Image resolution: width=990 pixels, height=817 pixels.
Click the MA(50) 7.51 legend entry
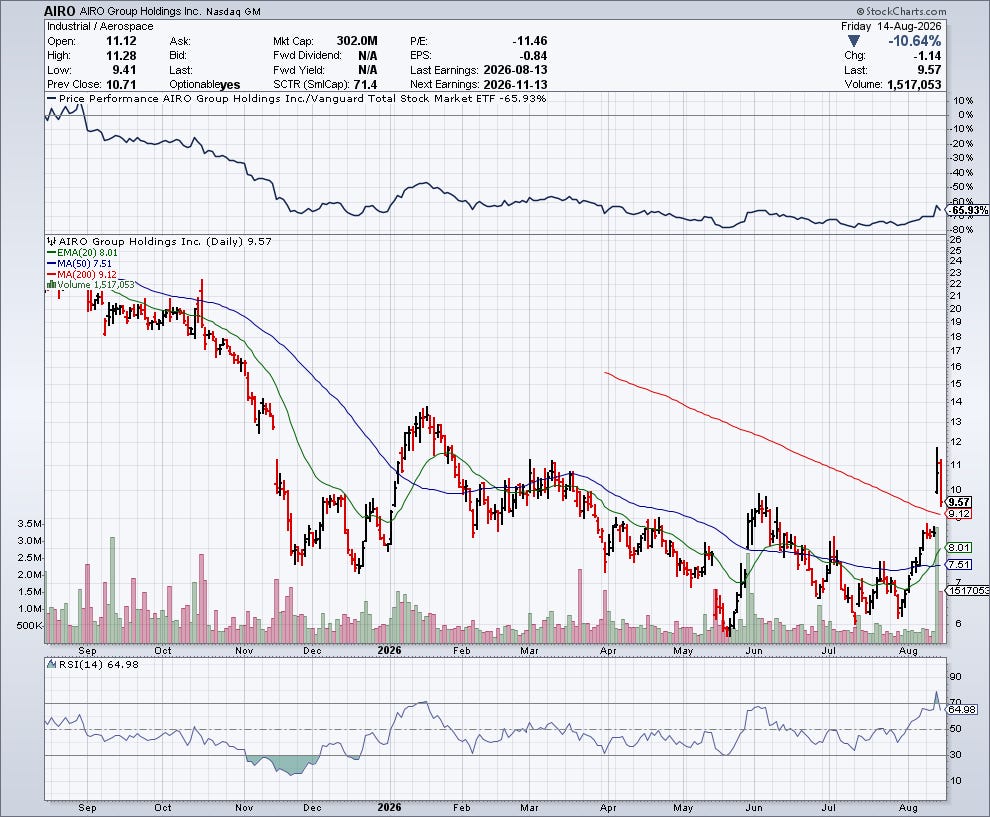79,263
